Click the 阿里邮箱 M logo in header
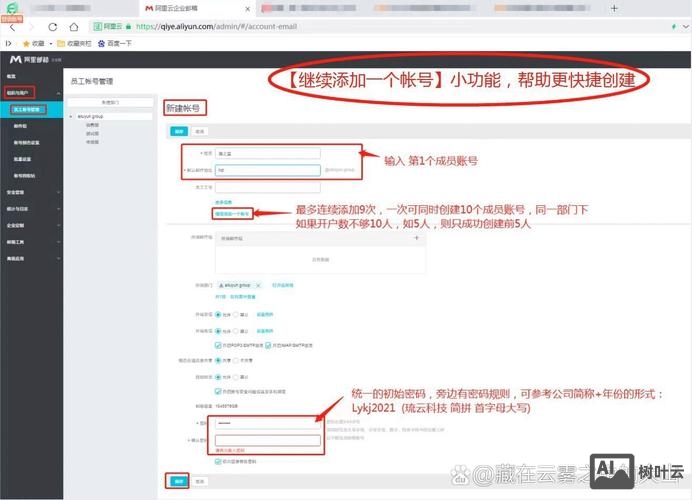The width and height of the screenshot is (692, 500). click(15, 59)
